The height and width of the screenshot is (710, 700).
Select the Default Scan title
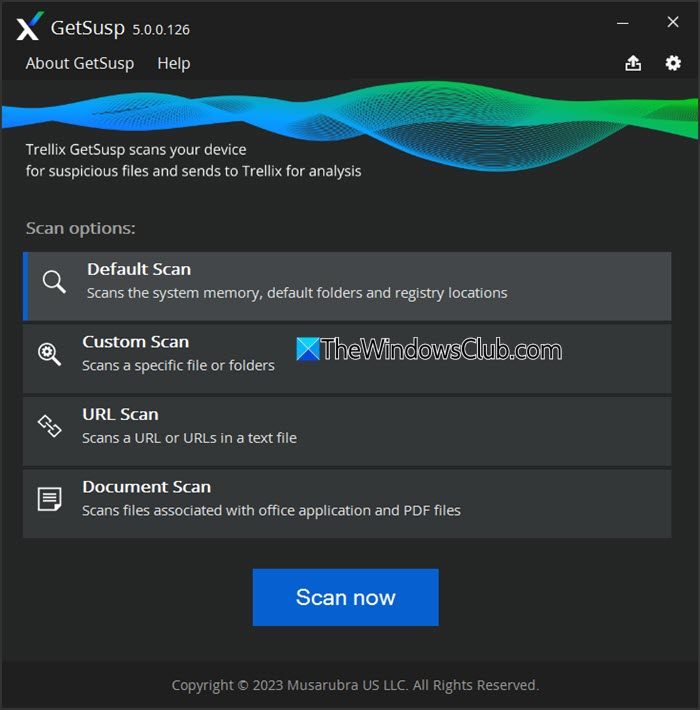click(x=139, y=269)
